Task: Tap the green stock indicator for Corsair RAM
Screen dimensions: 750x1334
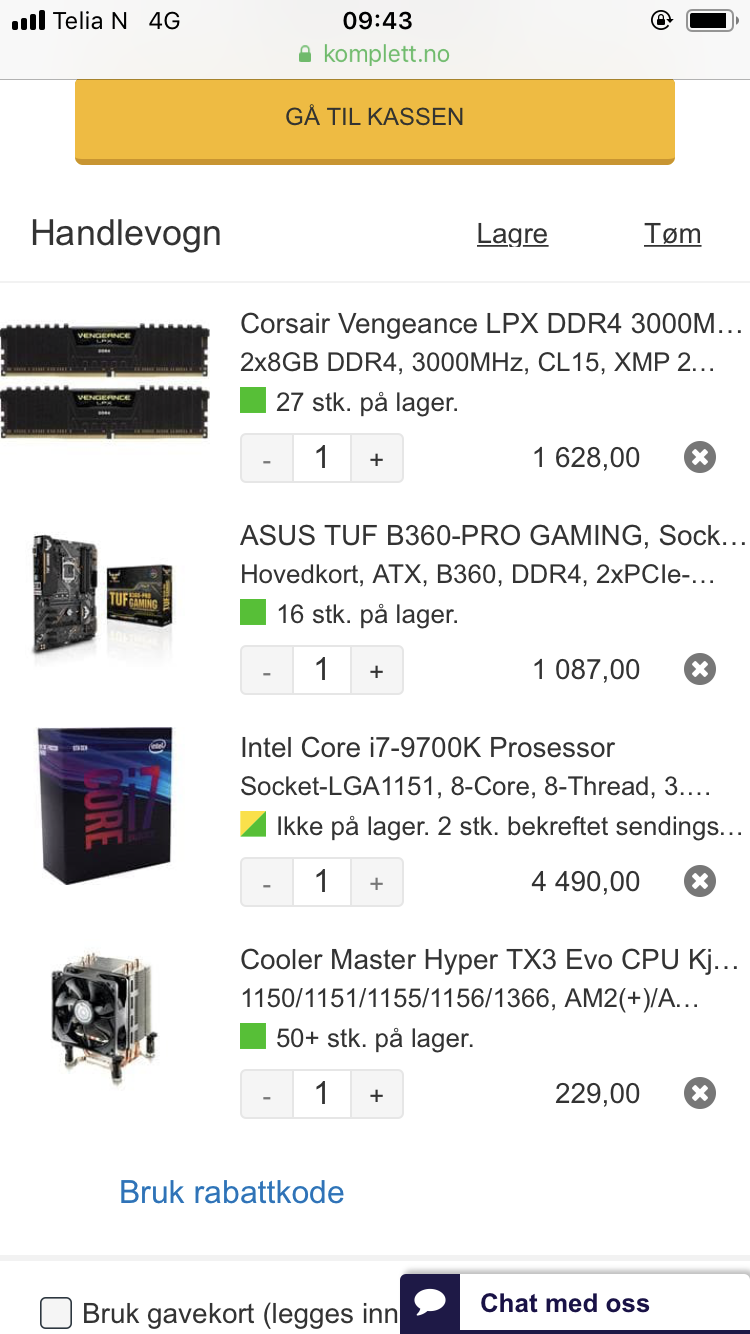Action: pos(253,401)
